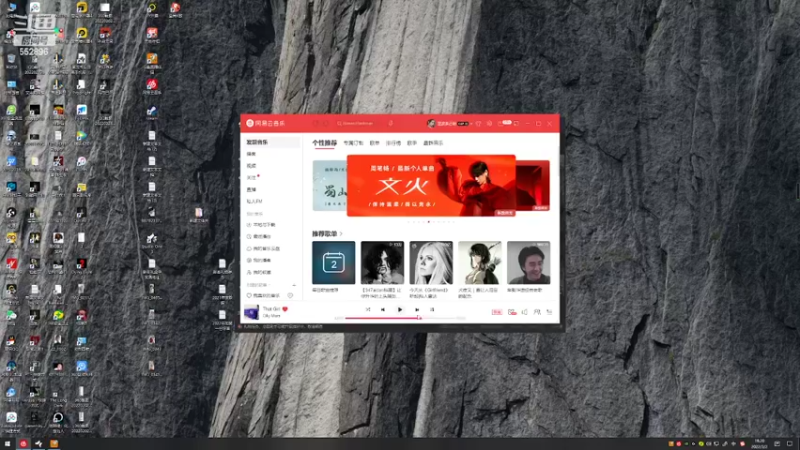Unlike the song with red heart
The width and height of the screenshot is (800, 450).
point(285,309)
